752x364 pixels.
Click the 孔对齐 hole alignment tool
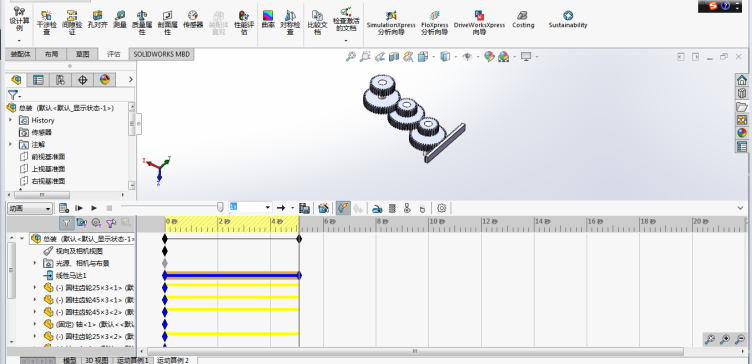tap(97, 19)
